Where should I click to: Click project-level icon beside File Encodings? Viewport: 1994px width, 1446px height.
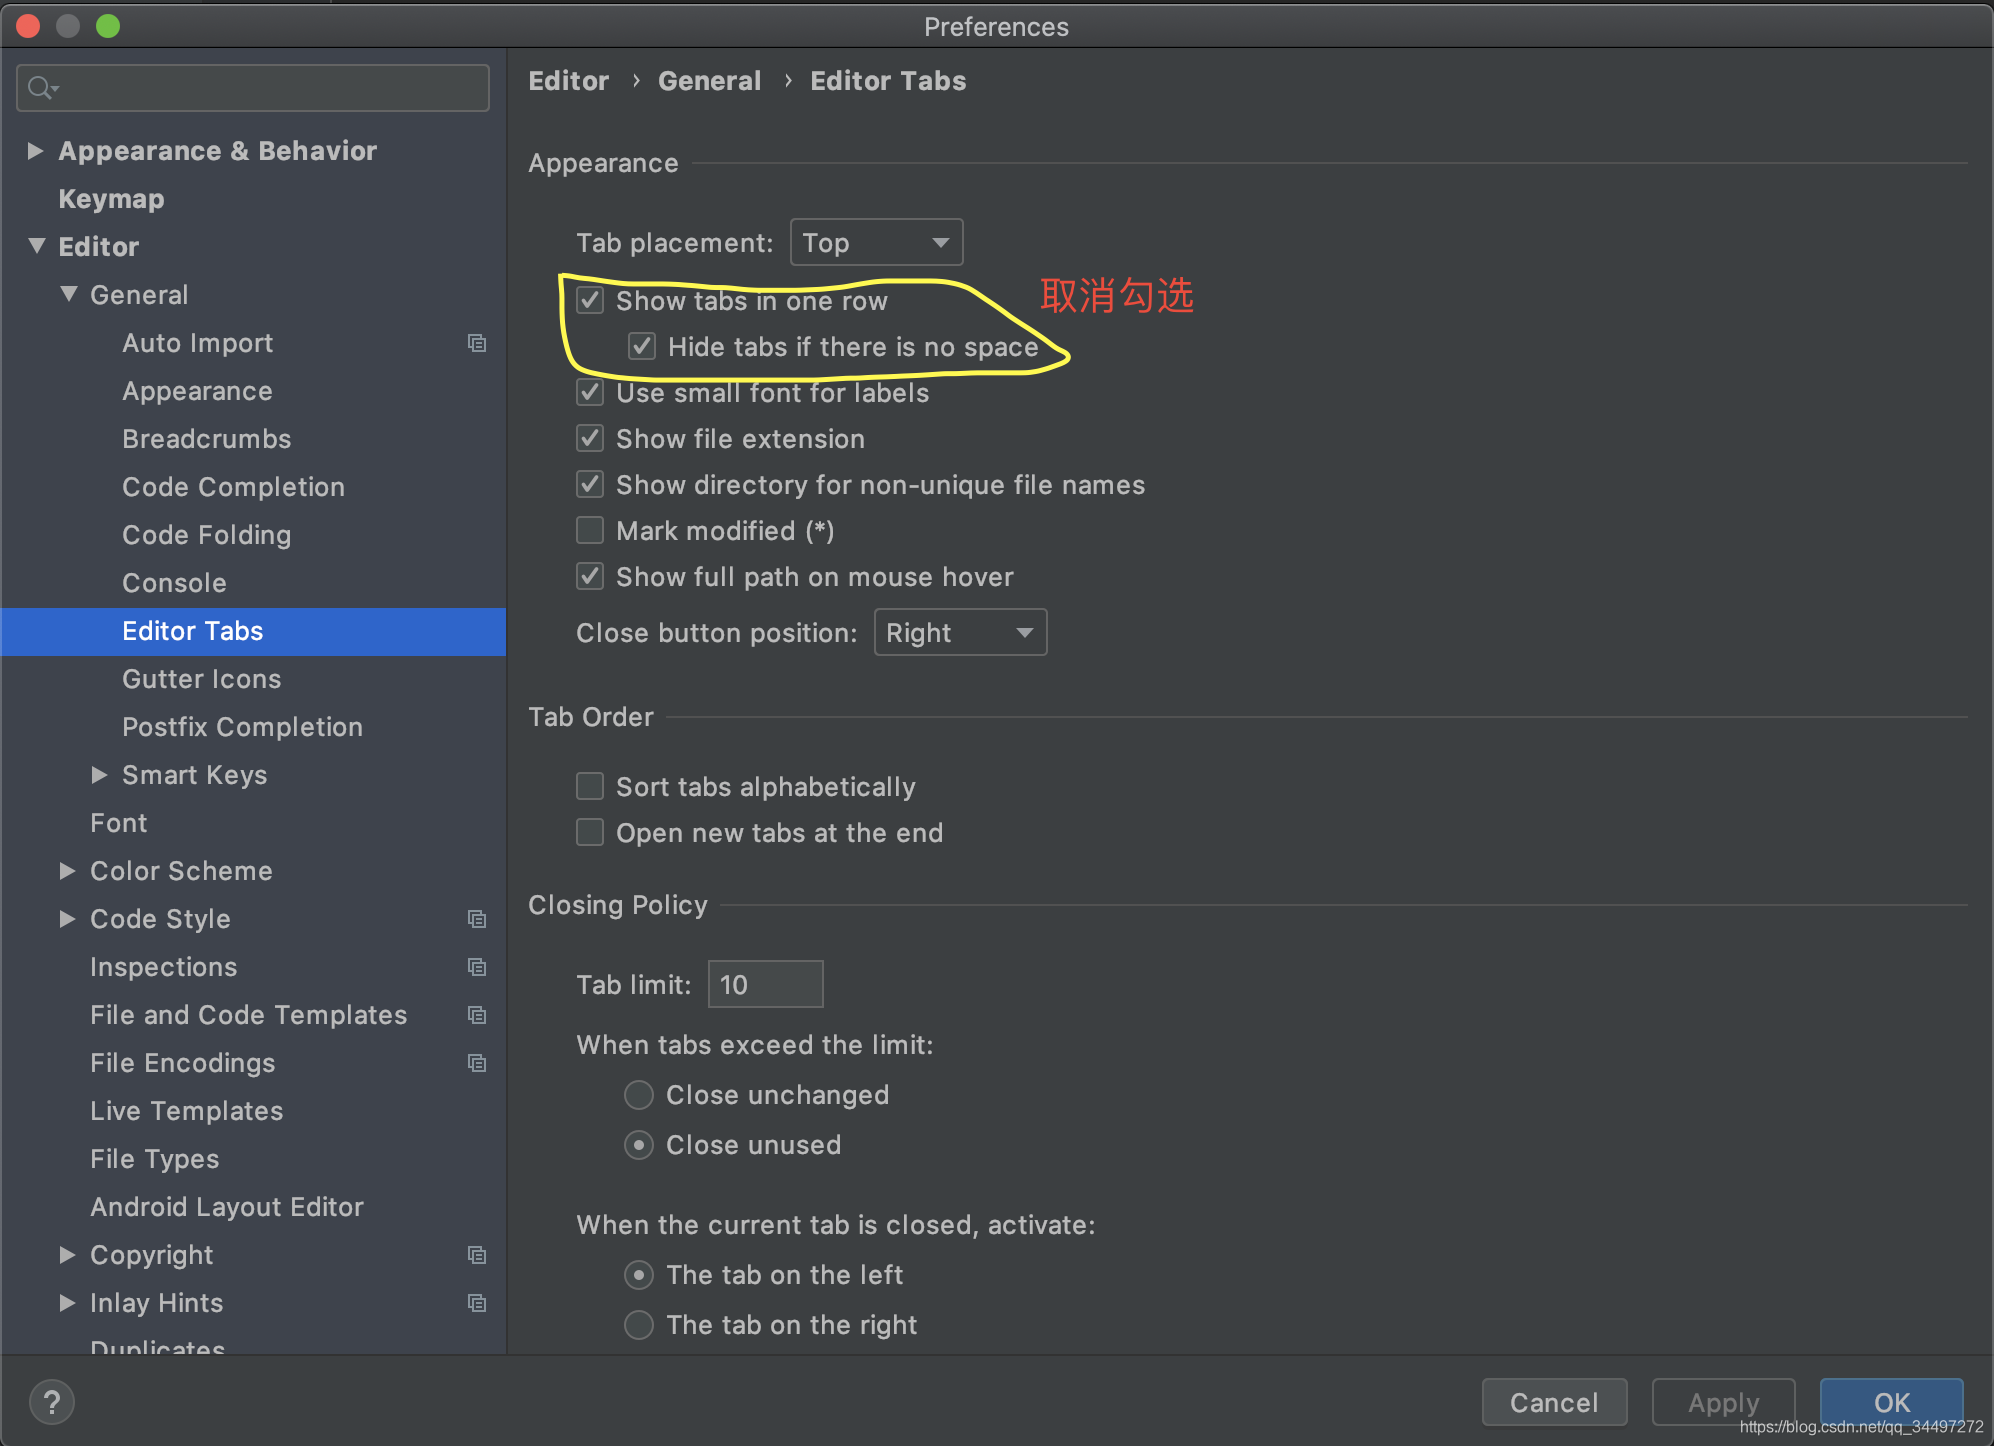point(477,1063)
